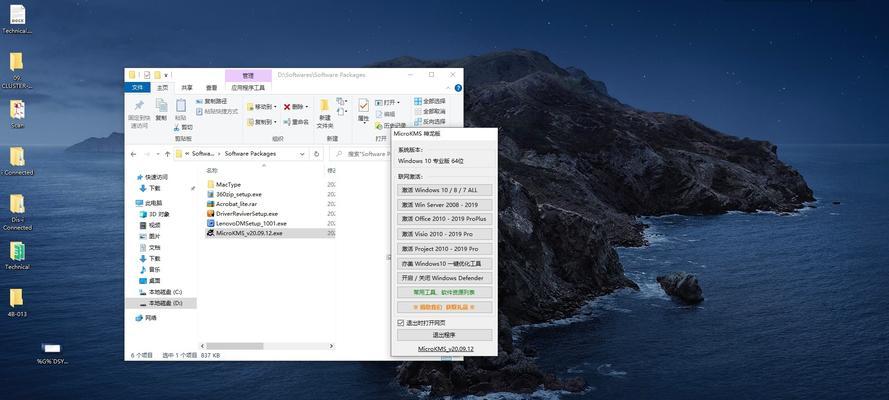Select the MacType folder

224,184
